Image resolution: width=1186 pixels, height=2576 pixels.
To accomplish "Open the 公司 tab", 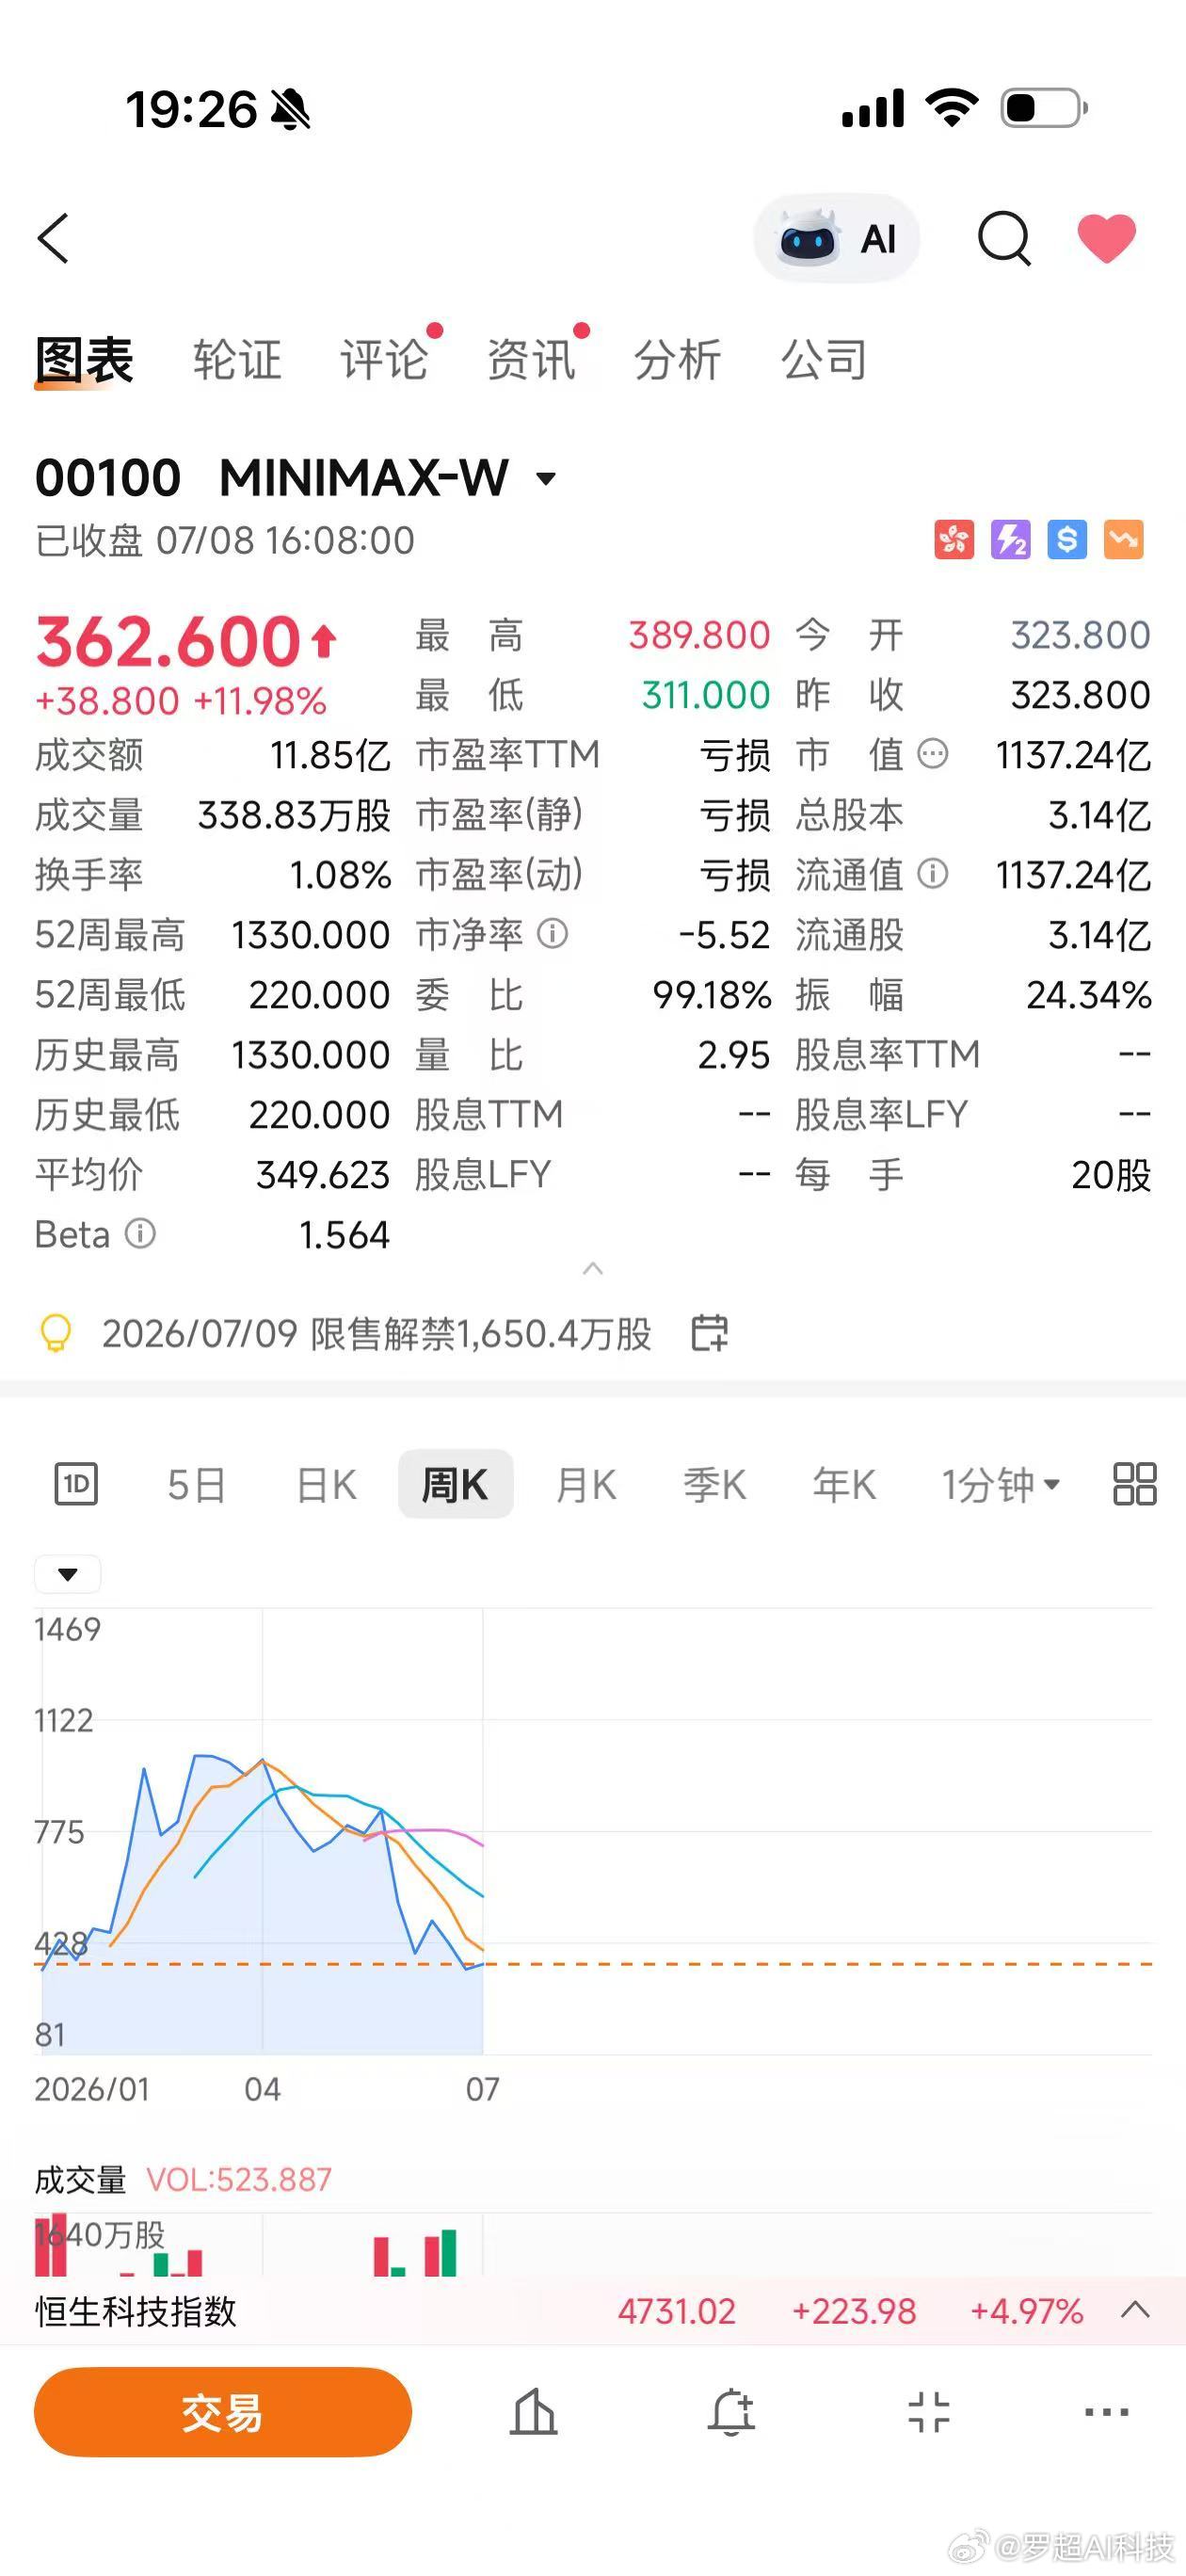I will (x=825, y=360).
